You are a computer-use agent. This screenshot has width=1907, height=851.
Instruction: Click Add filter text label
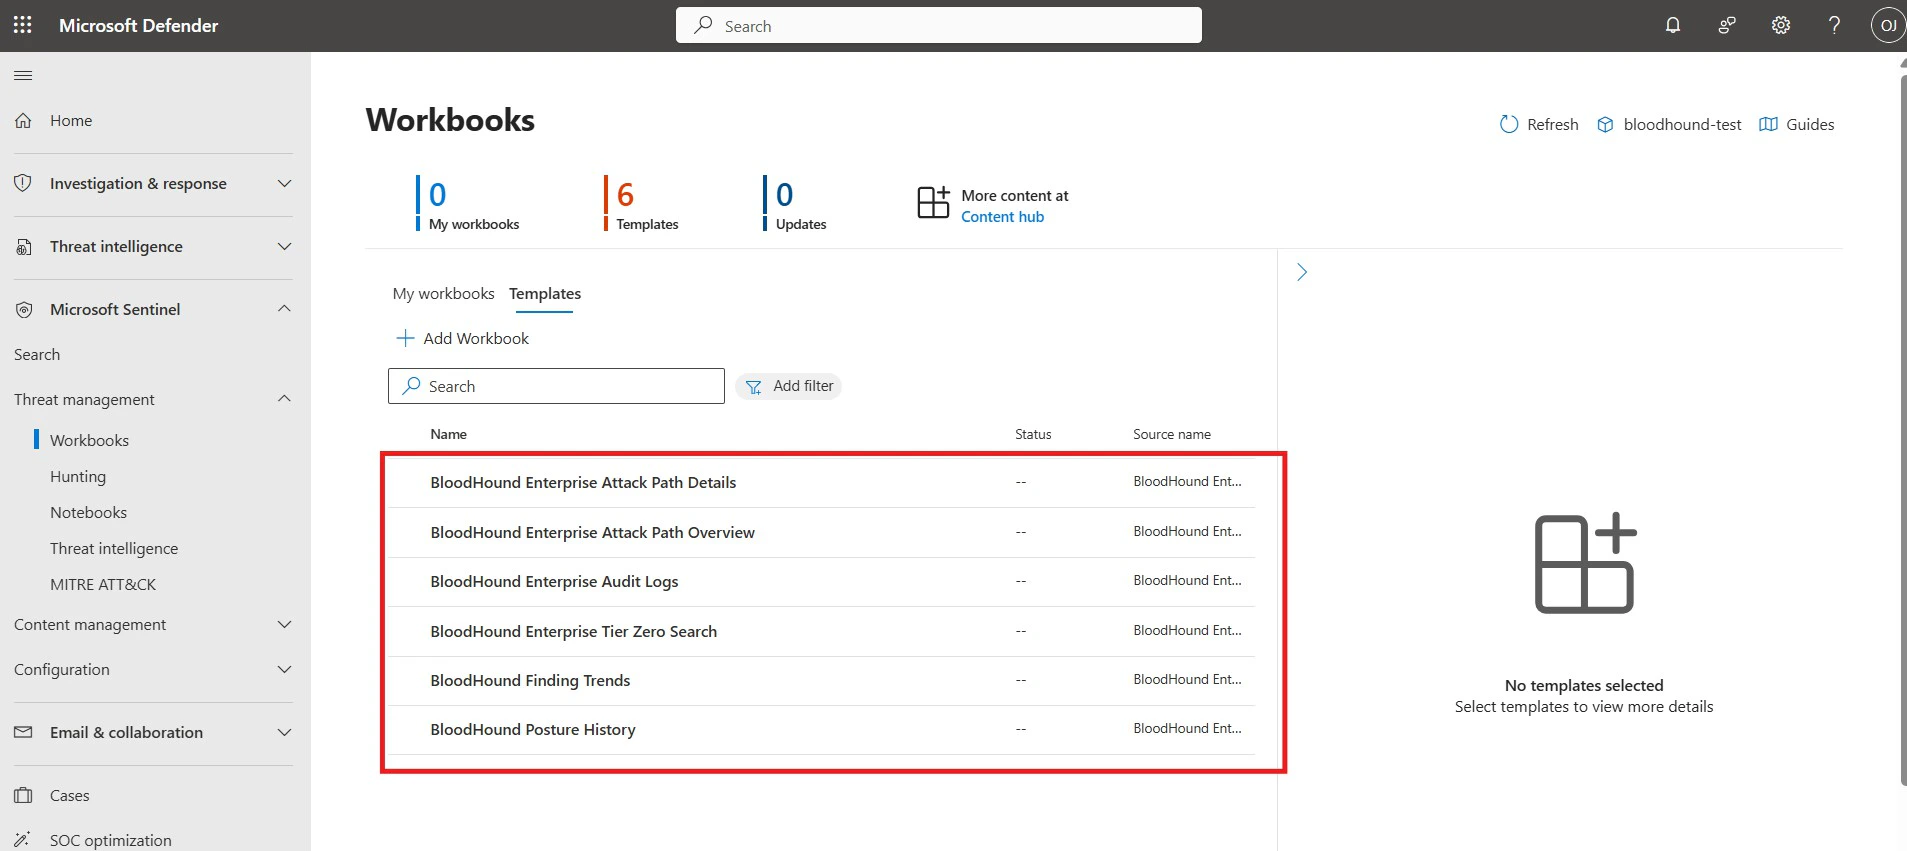click(x=803, y=386)
